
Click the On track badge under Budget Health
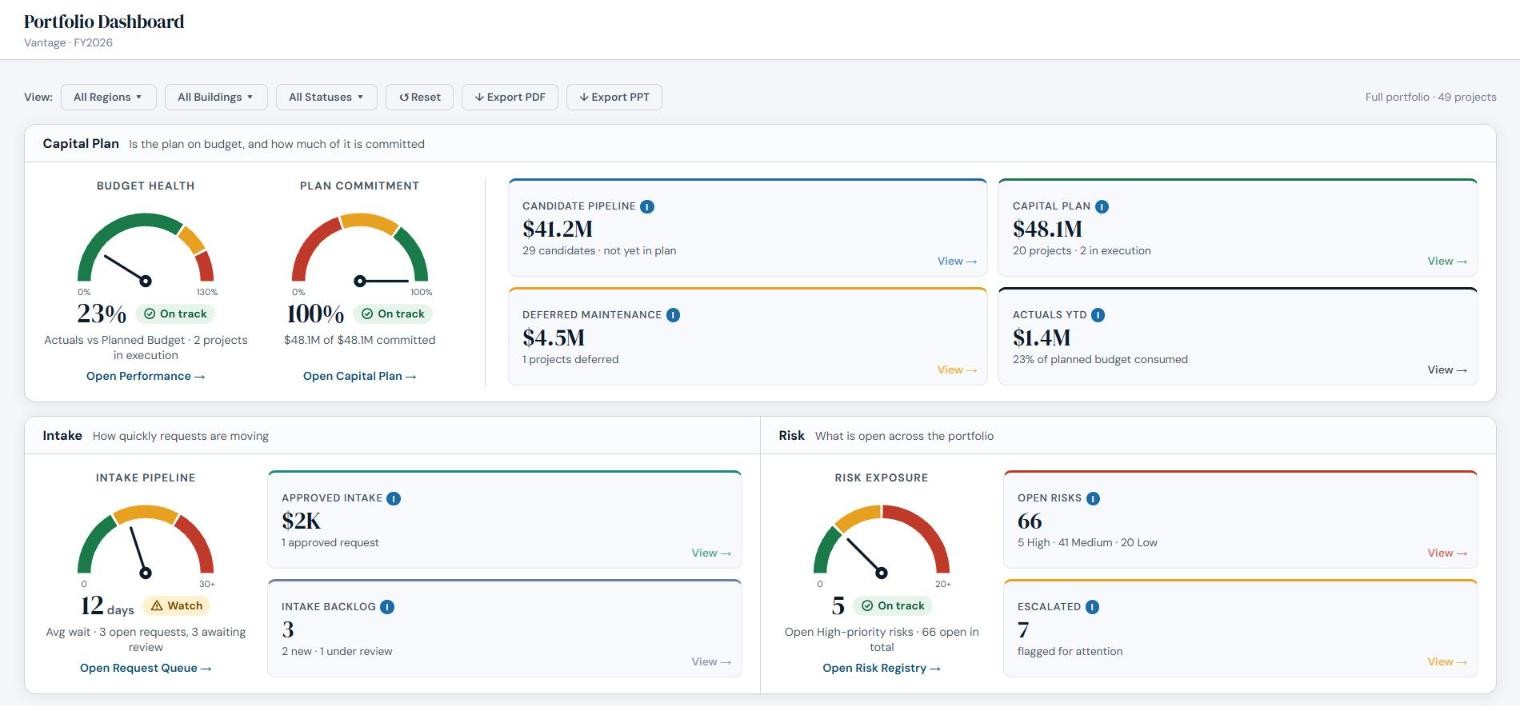tap(175, 314)
